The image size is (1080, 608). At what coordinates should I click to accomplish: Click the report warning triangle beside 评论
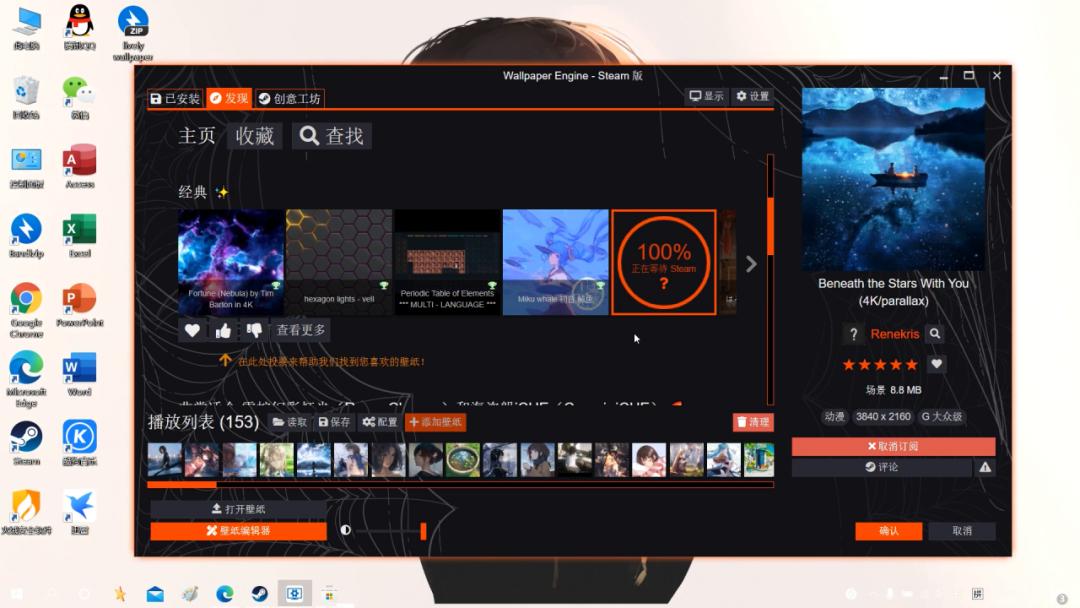984,466
